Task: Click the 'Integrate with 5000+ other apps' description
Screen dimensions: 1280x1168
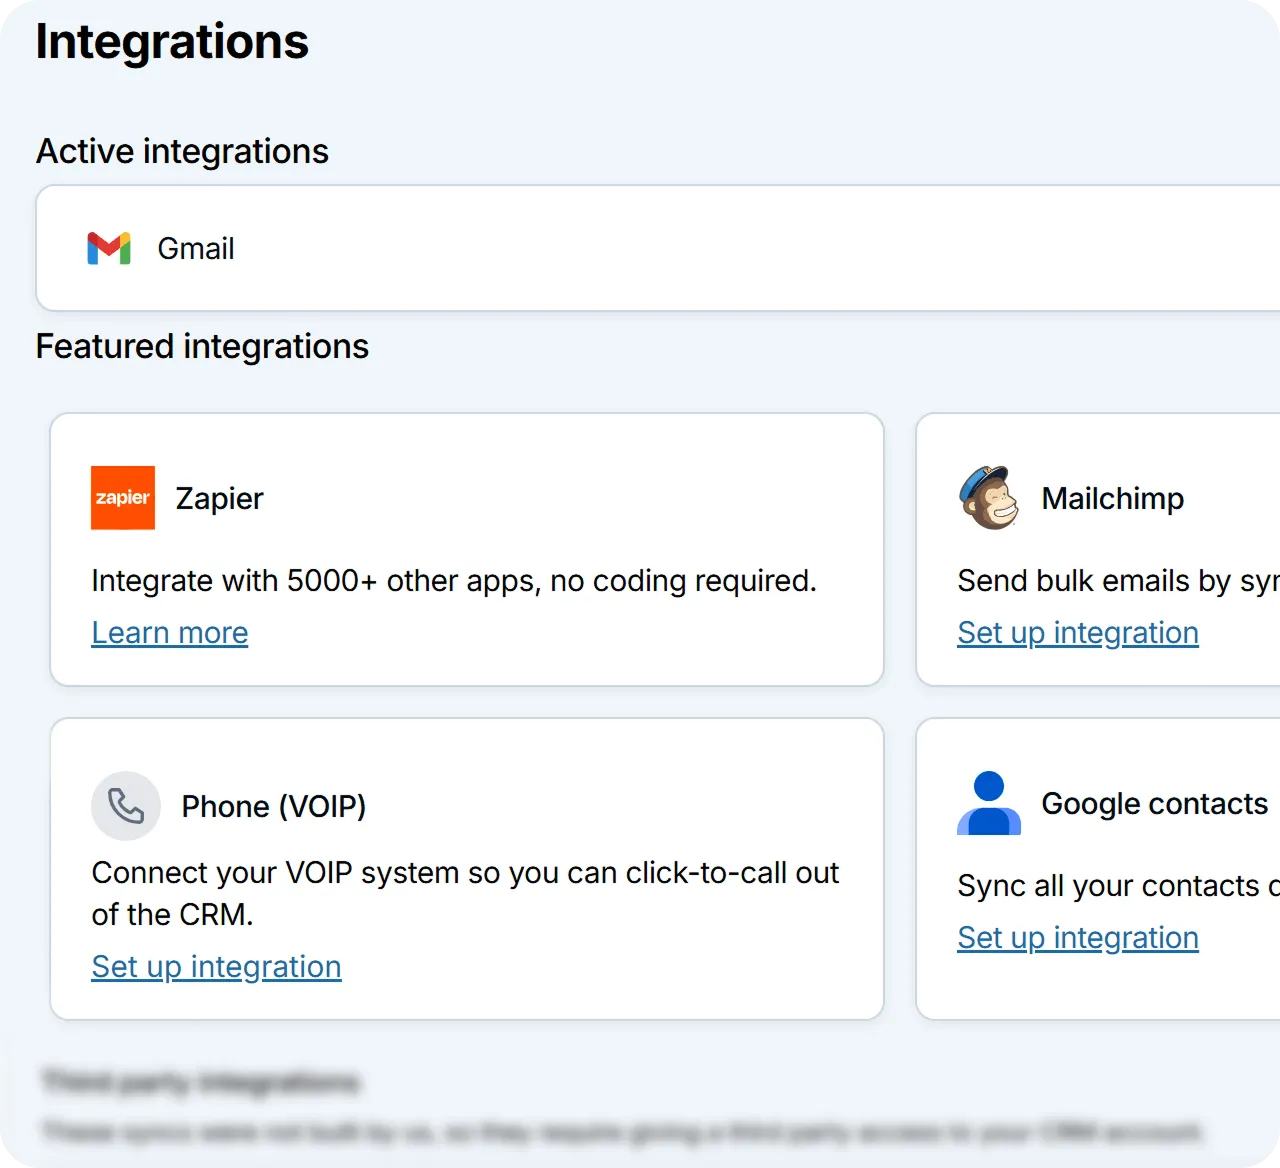Action: (x=454, y=581)
